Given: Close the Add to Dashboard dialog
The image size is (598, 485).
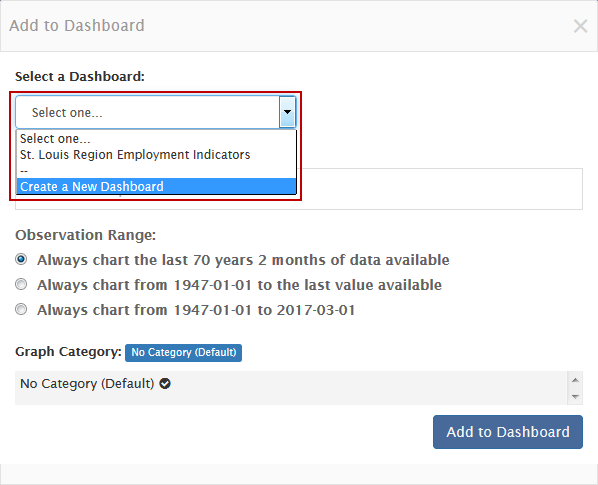Looking at the screenshot, I should pyautogui.click(x=580, y=26).
